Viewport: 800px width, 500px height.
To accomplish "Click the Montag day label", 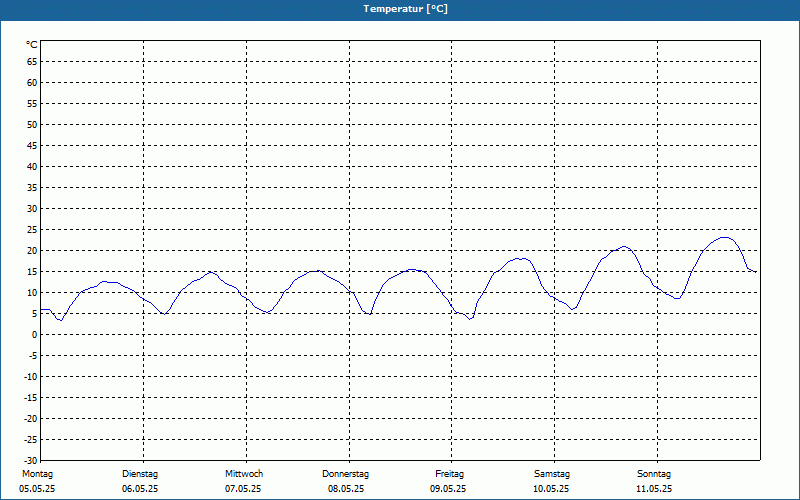I will [37, 474].
